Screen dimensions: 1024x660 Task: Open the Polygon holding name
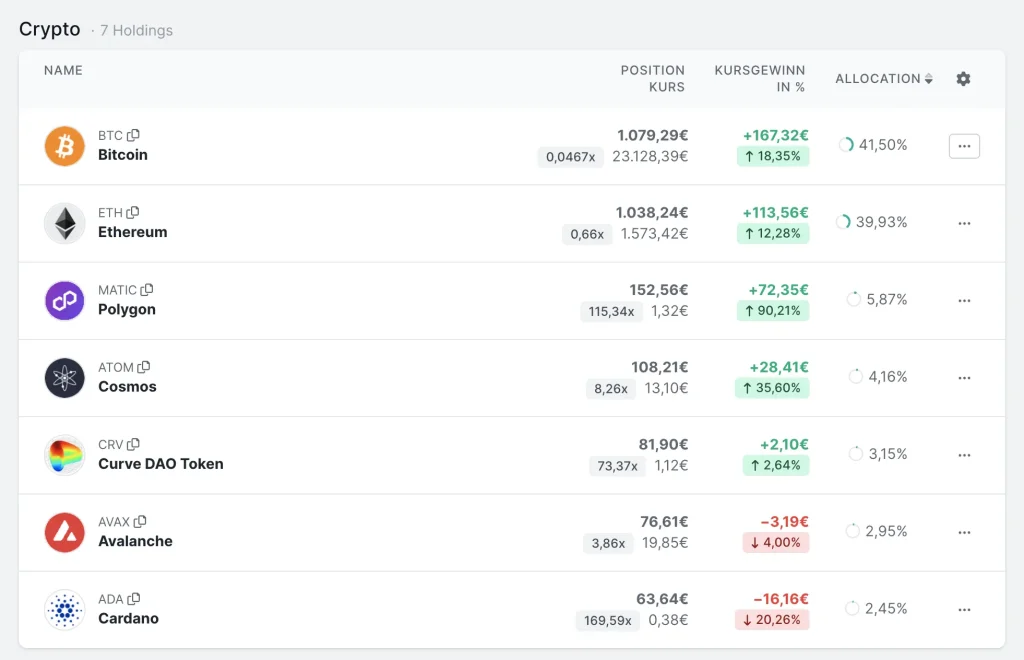pyautogui.click(x=127, y=310)
